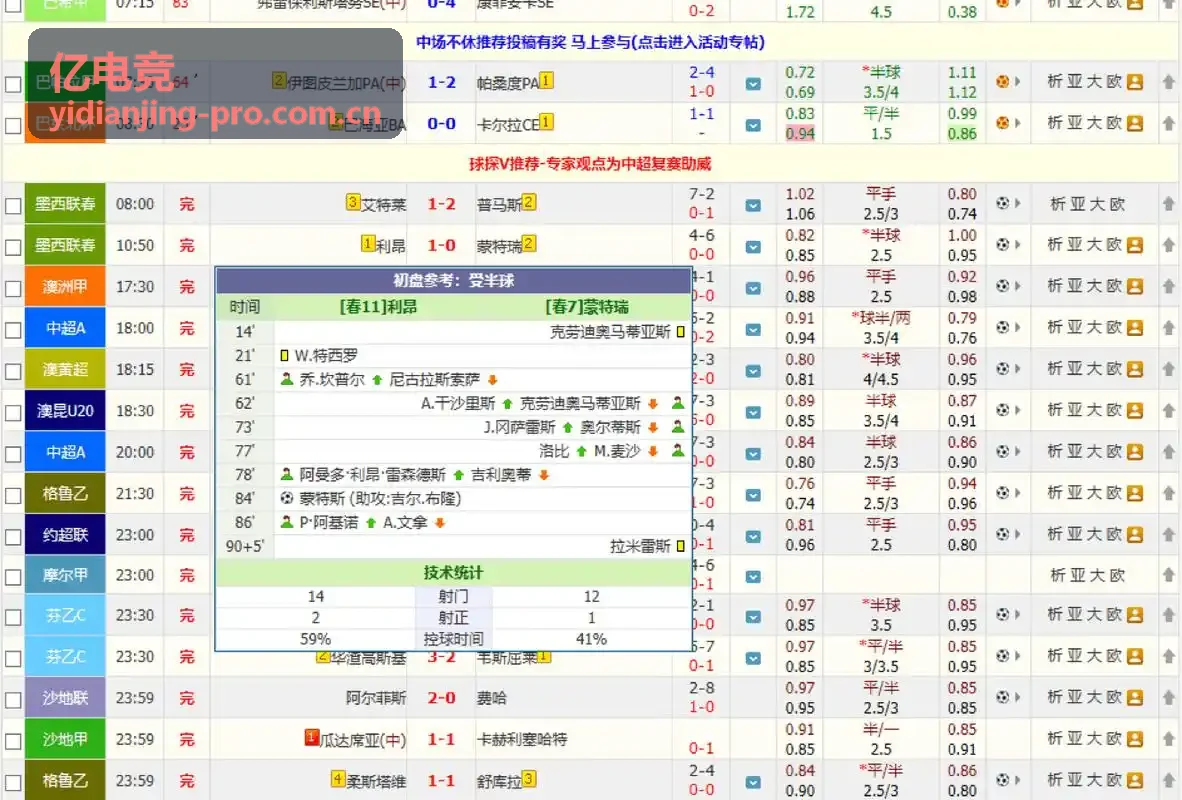
Task: Select the 澳洲甲 17:30 match checkbox
Action: click(x=13, y=288)
